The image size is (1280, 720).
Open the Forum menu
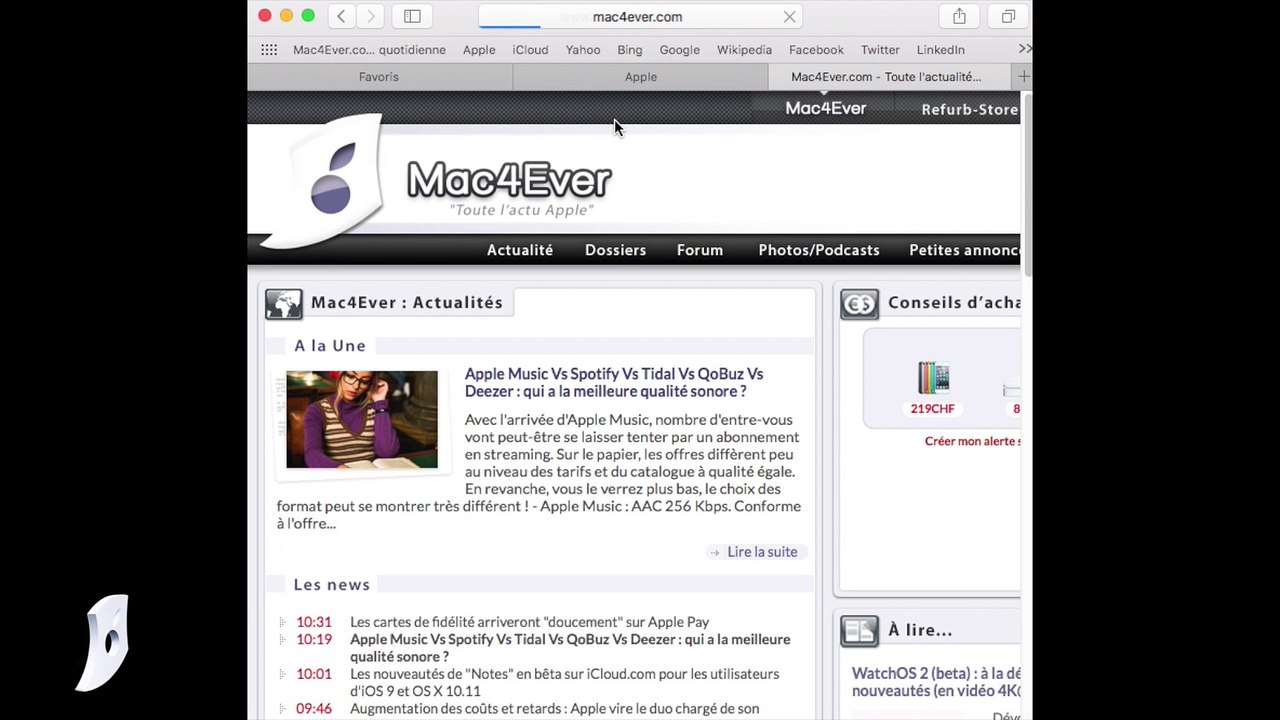pyautogui.click(x=700, y=250)
